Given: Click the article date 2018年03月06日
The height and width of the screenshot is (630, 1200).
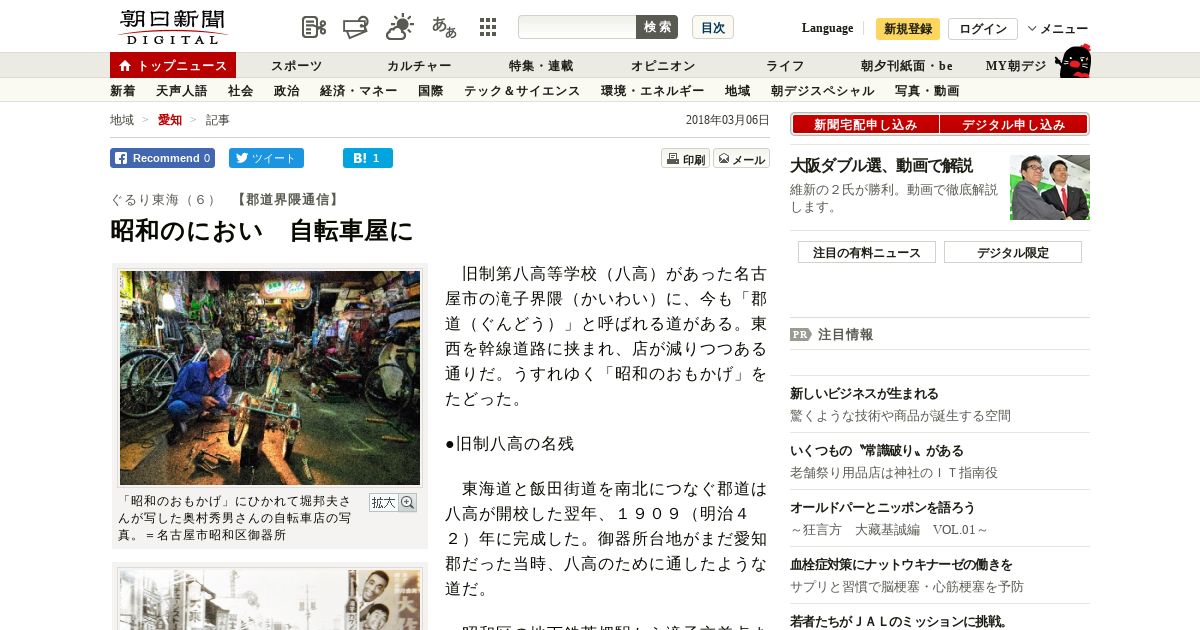Looking at the screenshot, I should (x=728, y=120).
